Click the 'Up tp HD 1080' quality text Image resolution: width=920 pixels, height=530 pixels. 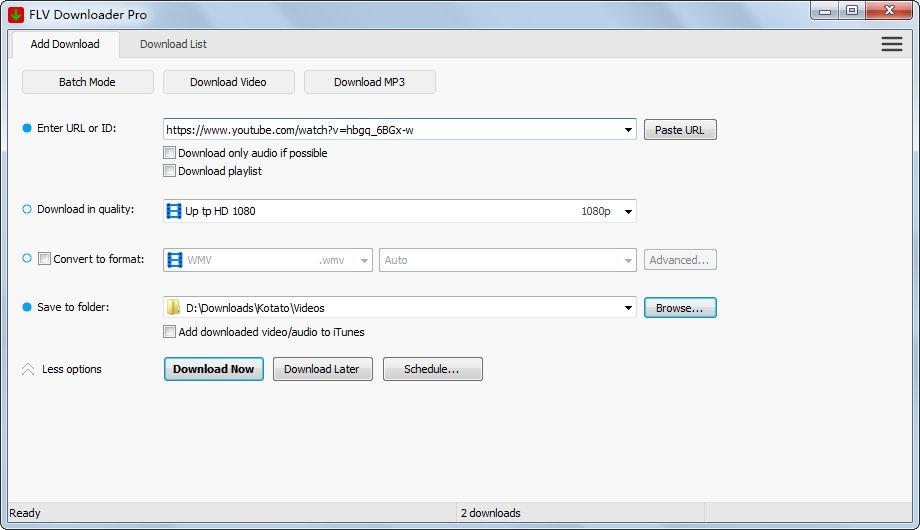220,211
